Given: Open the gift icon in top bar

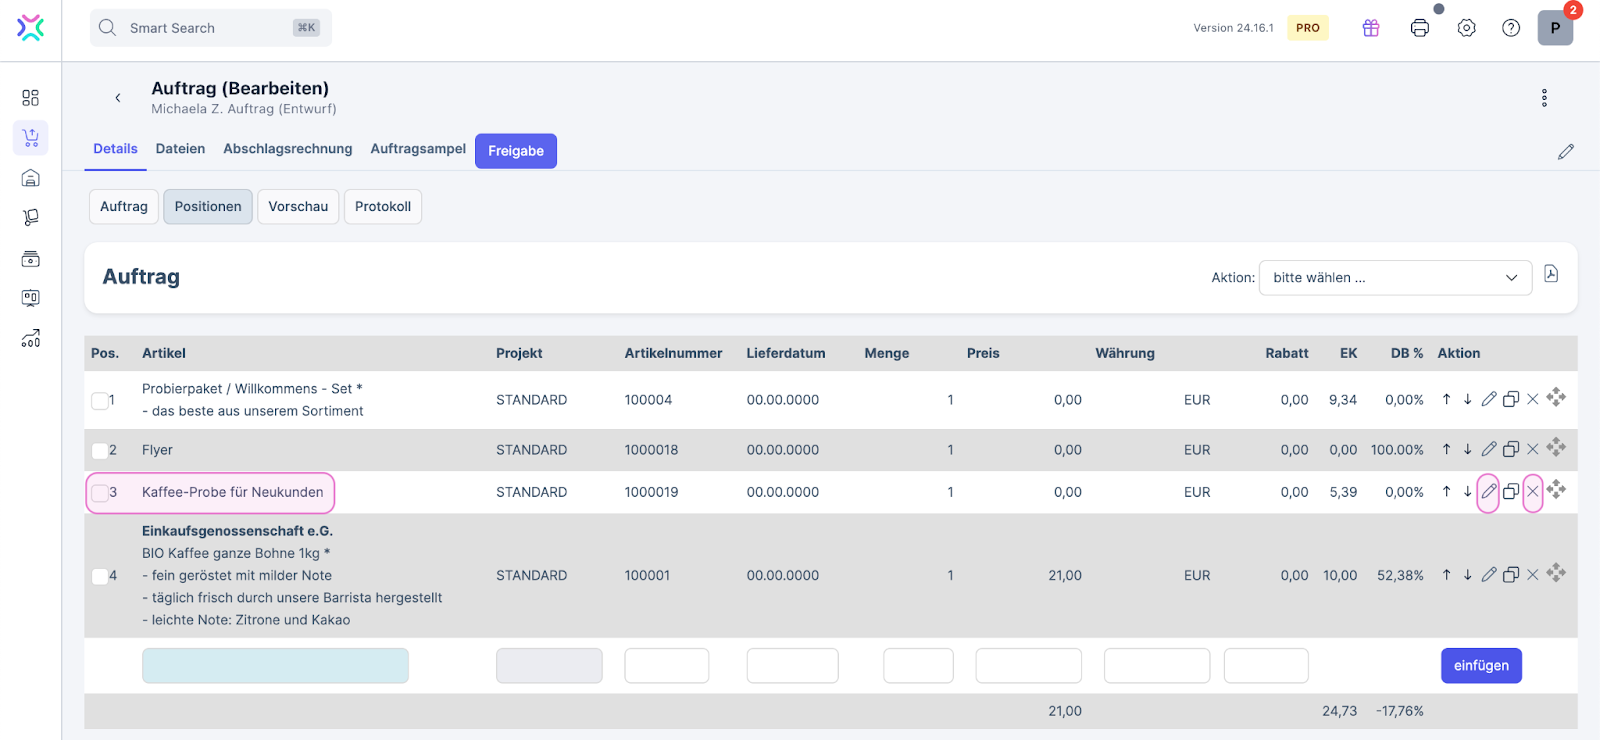Looking at the screenshot, I should pos(1371,28).
